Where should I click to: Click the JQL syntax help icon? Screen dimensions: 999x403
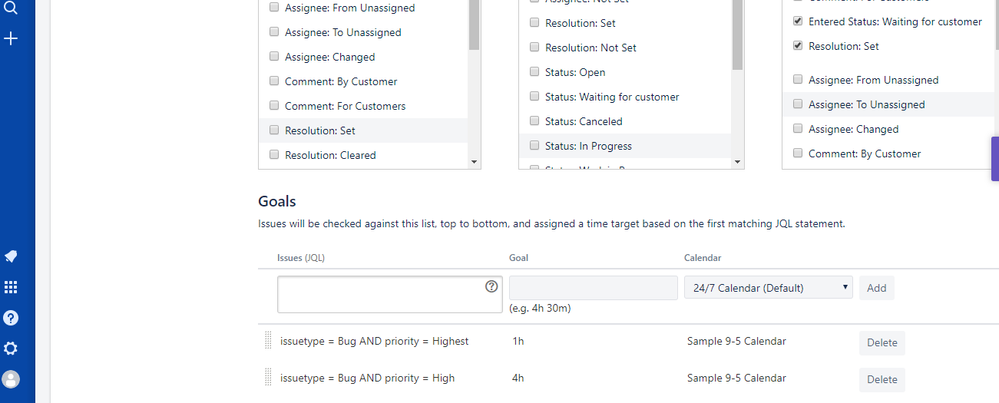pyautogui.click(x=491, y=286)
